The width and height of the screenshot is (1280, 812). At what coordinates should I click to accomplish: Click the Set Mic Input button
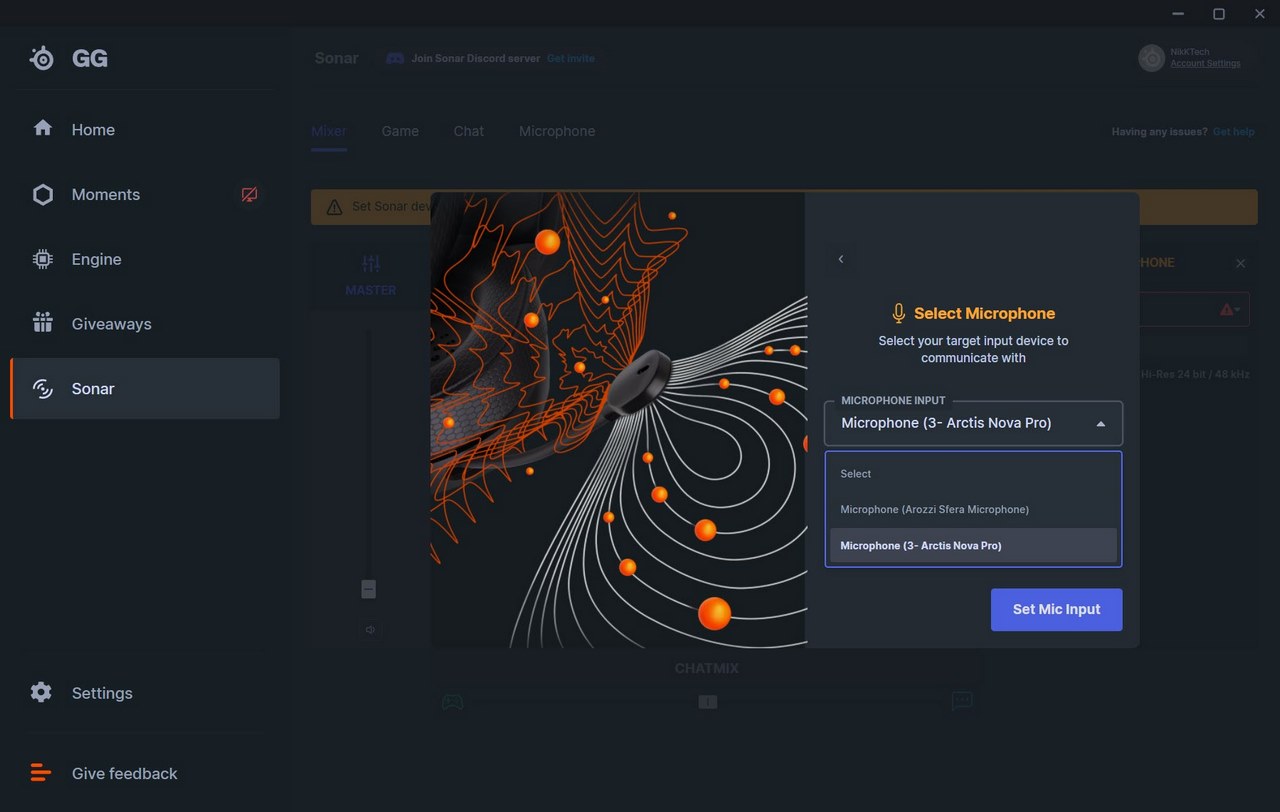click(x=1056, y=609)
